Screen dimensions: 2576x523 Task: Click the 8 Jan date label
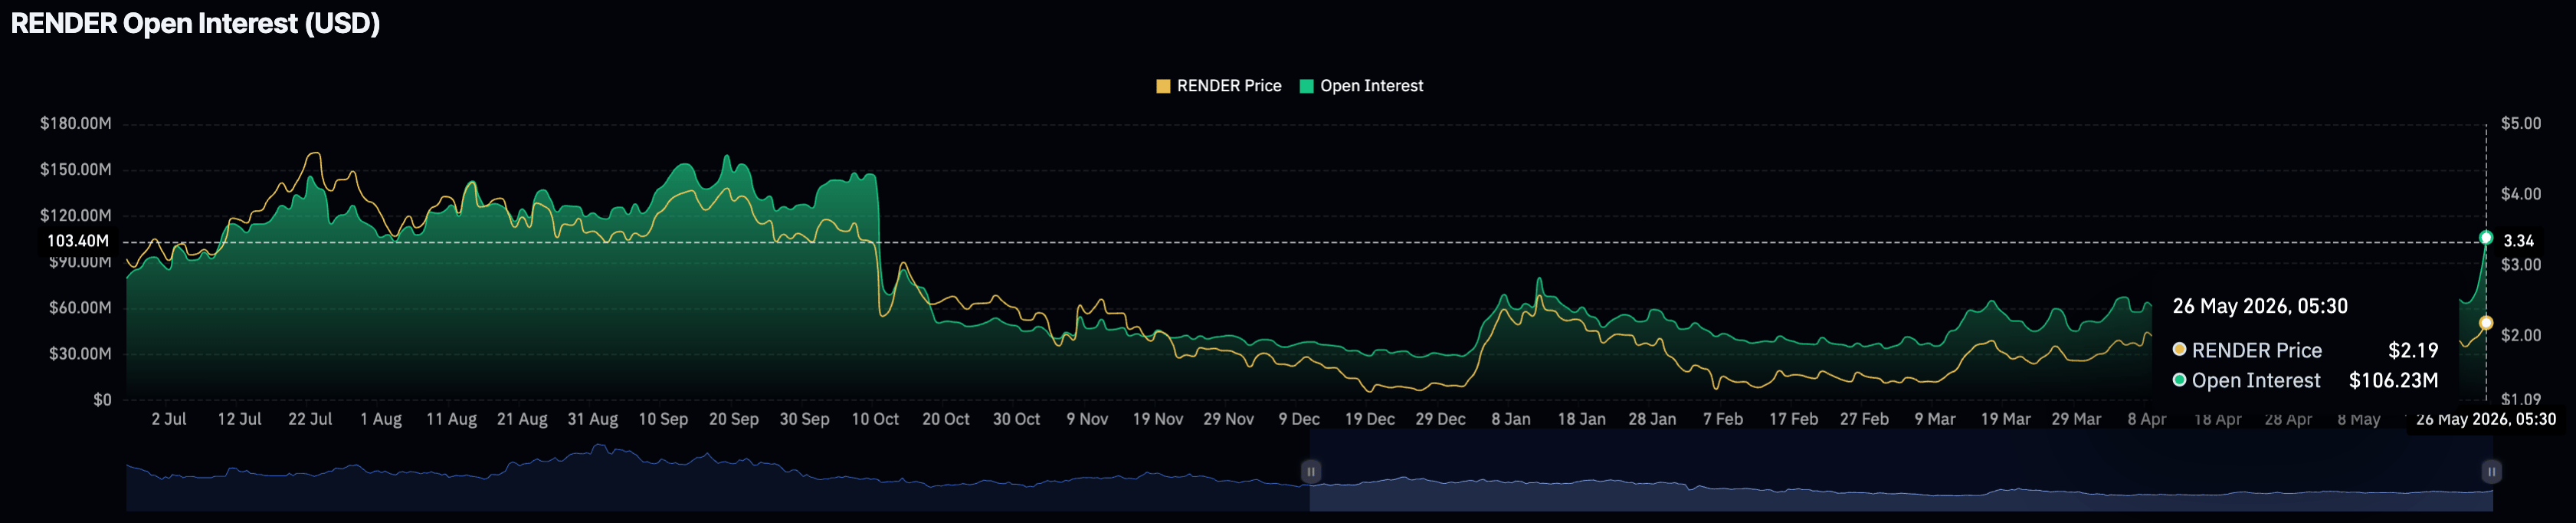point(1511,419)
